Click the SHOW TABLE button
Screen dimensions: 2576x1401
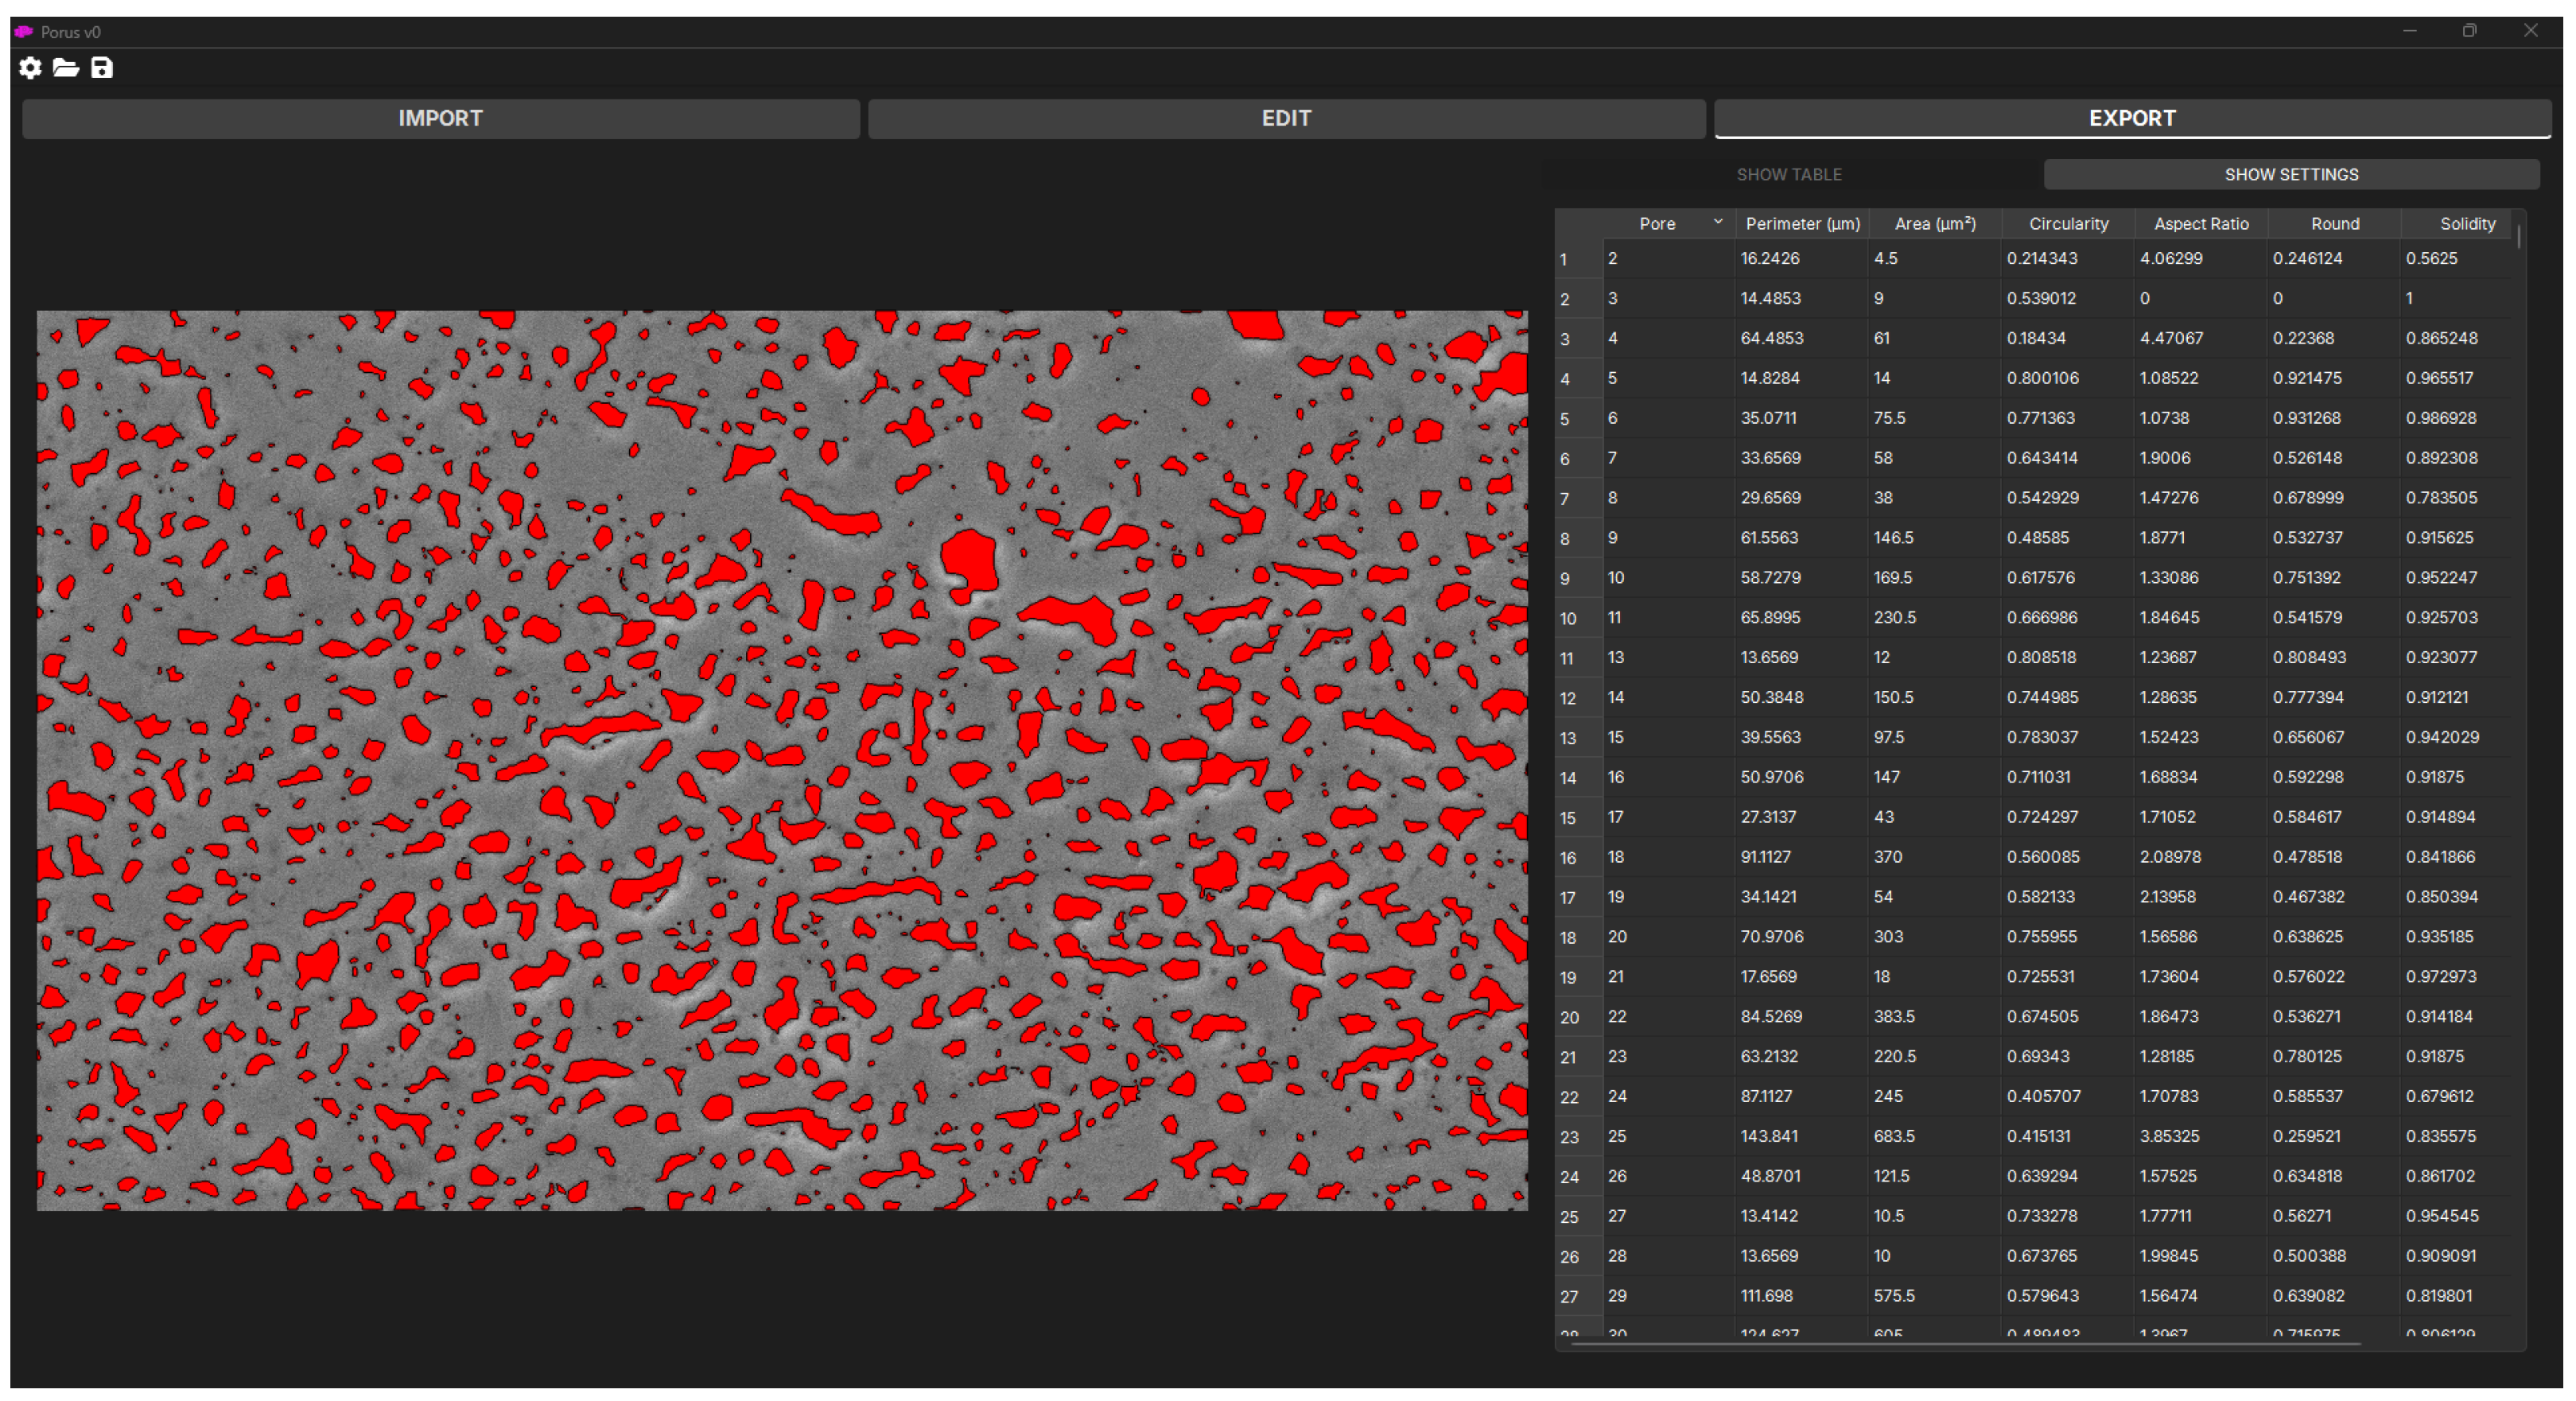click(1788, 174)
